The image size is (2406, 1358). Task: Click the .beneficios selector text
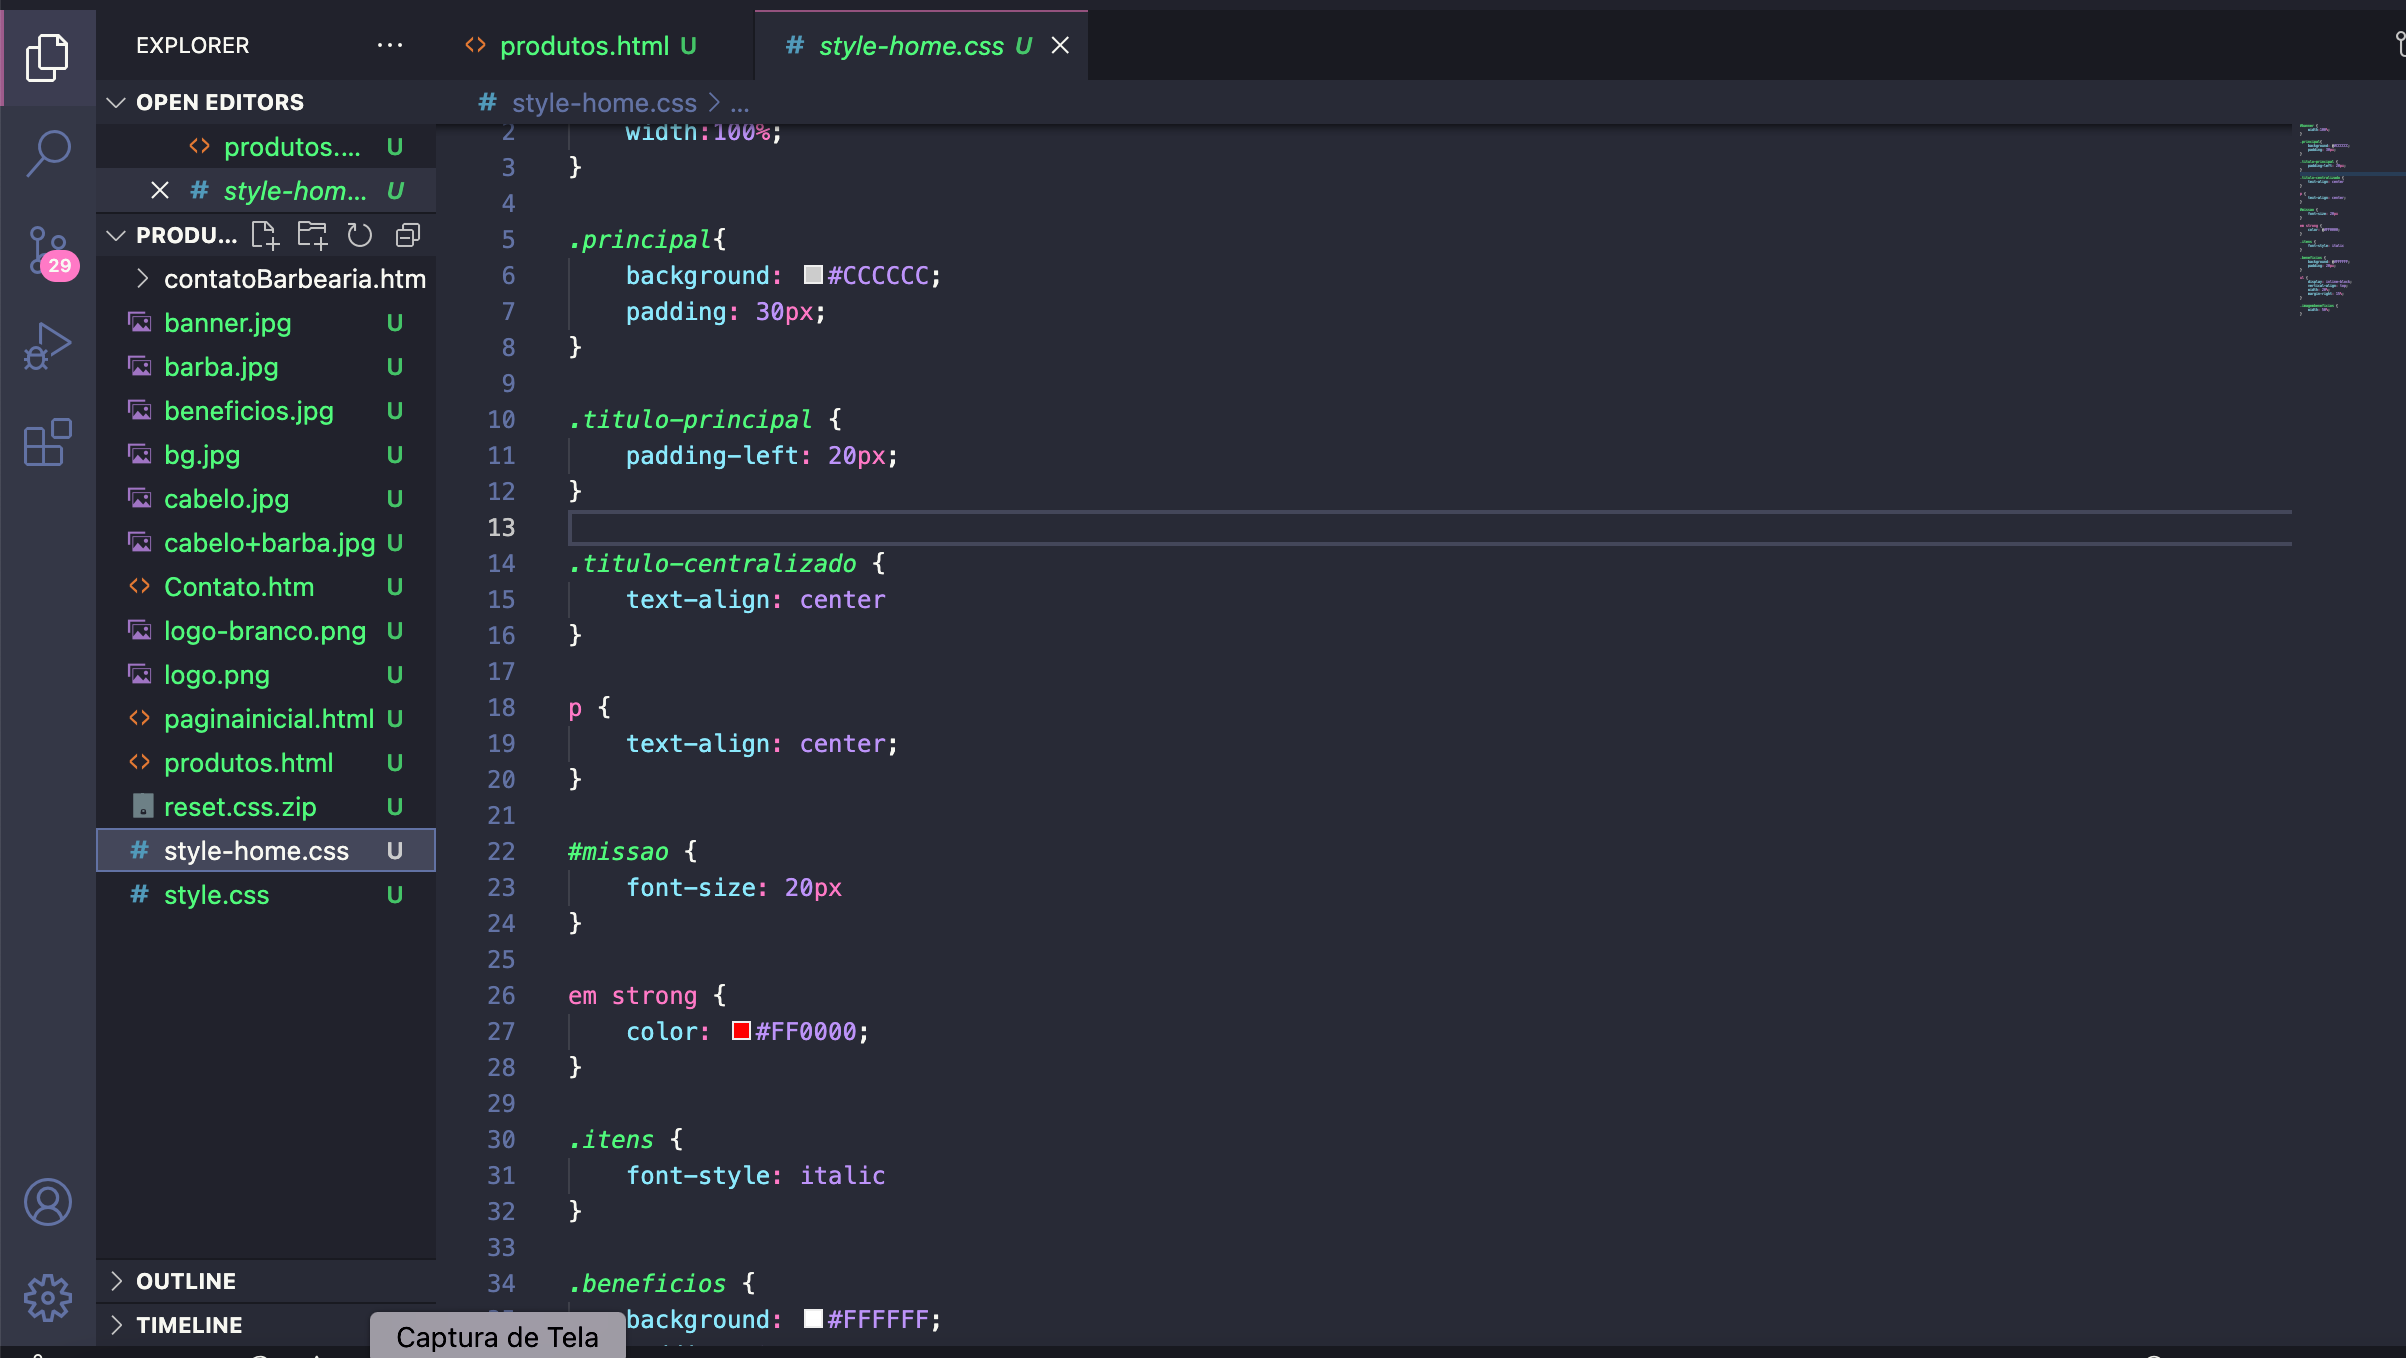647,1283
